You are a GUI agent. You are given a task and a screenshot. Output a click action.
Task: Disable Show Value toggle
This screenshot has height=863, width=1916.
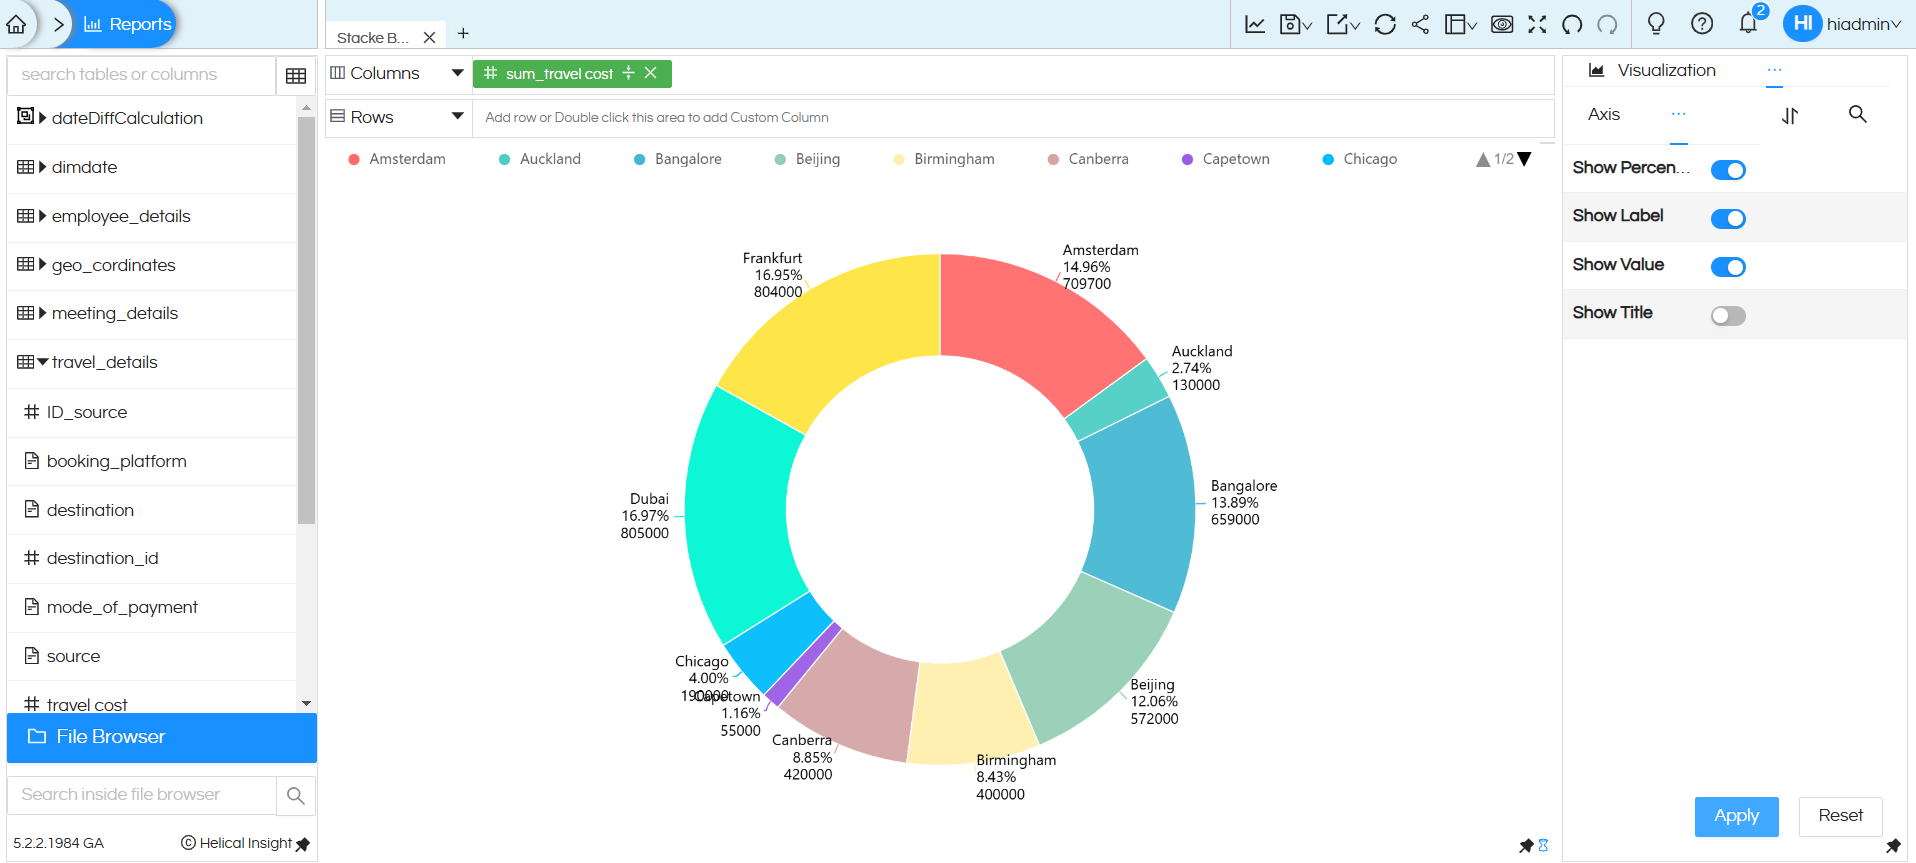pos(1728,267)
